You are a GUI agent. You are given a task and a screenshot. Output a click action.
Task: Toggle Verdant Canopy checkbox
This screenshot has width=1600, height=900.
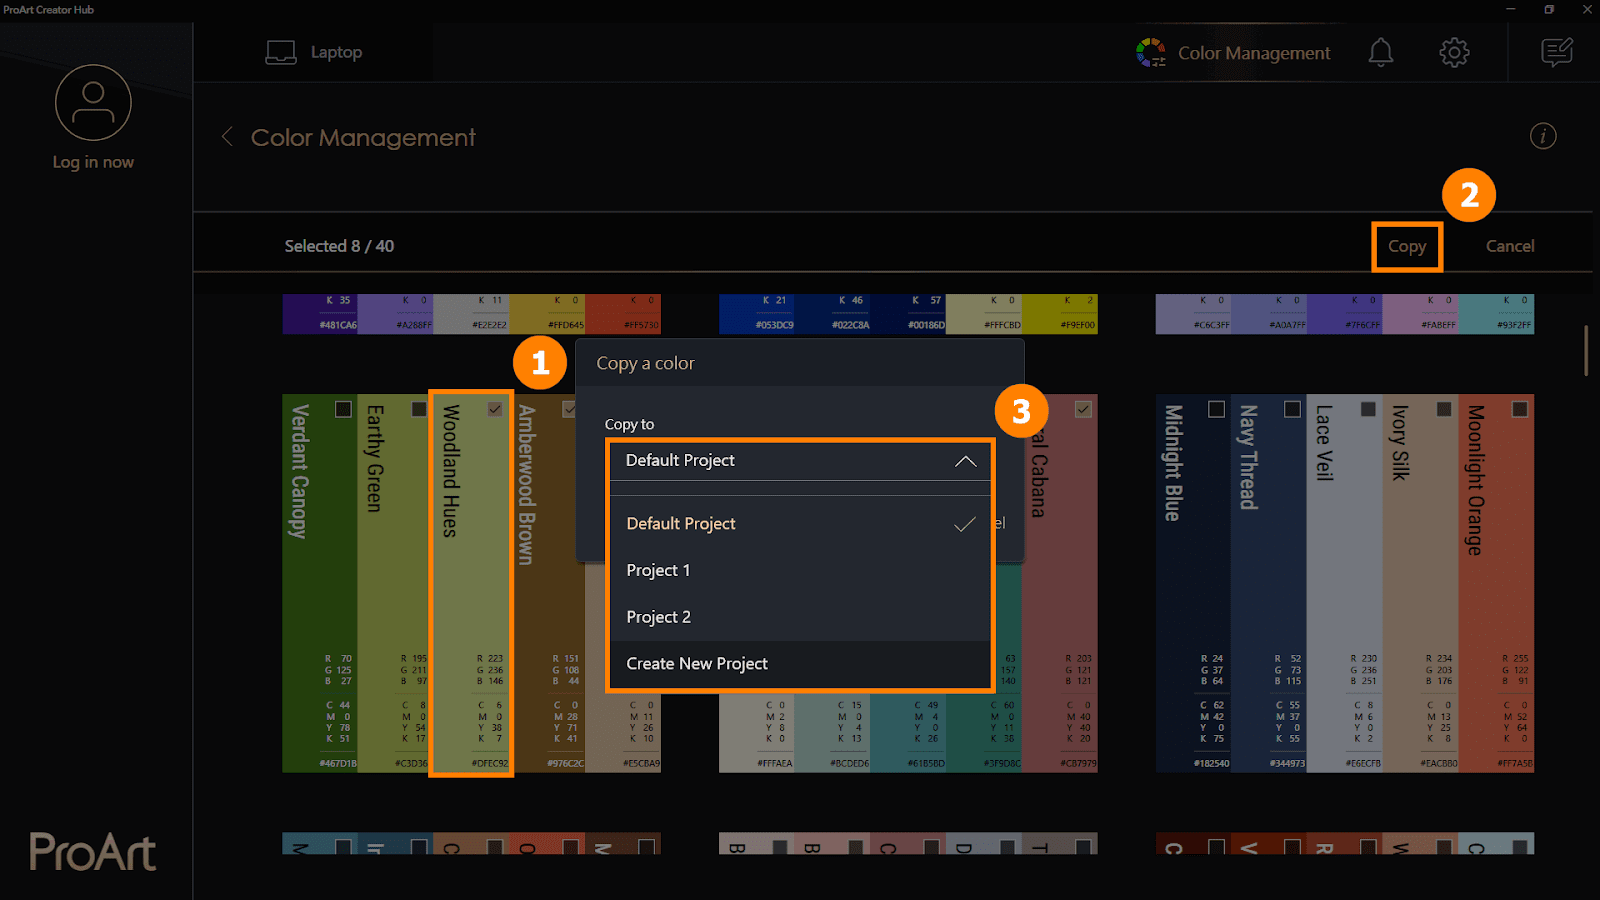(x=343, y=409)
